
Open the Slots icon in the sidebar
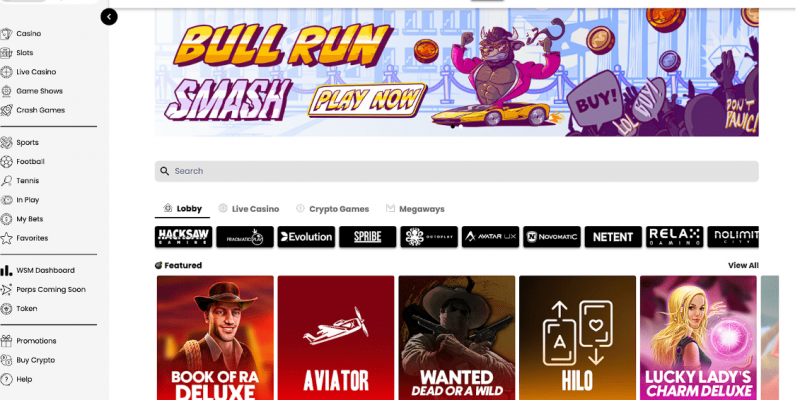[x=6, y=53]
